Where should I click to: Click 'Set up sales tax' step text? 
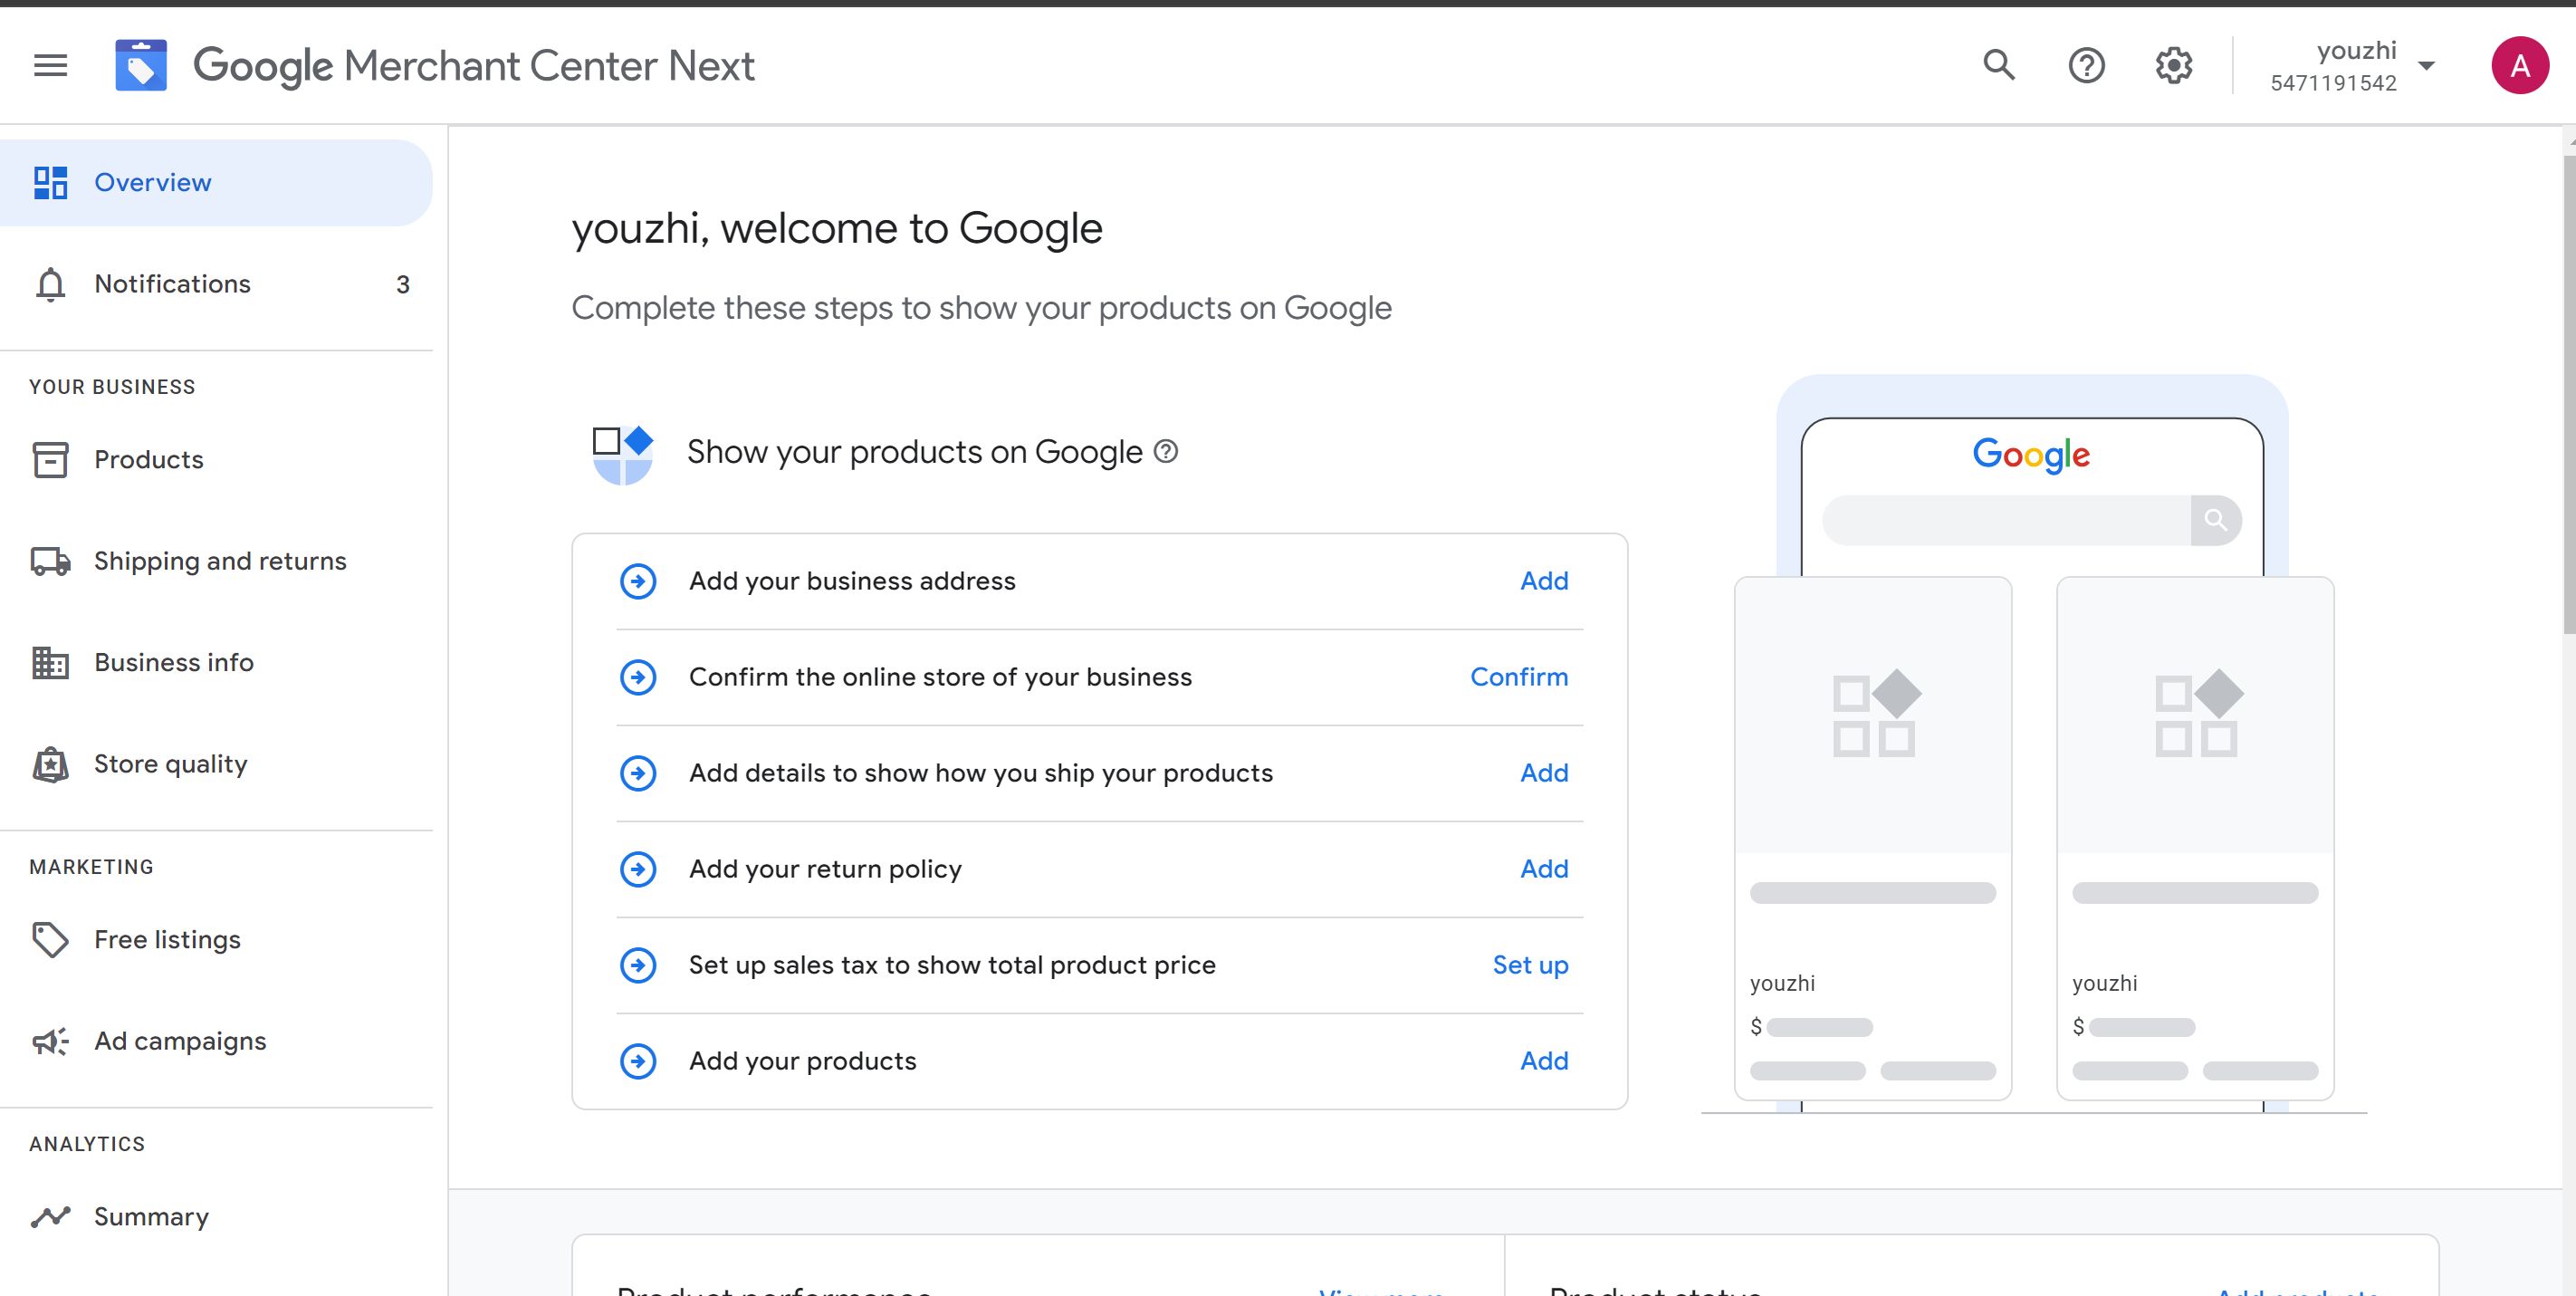pyautogui.click(x=952, y=965)
